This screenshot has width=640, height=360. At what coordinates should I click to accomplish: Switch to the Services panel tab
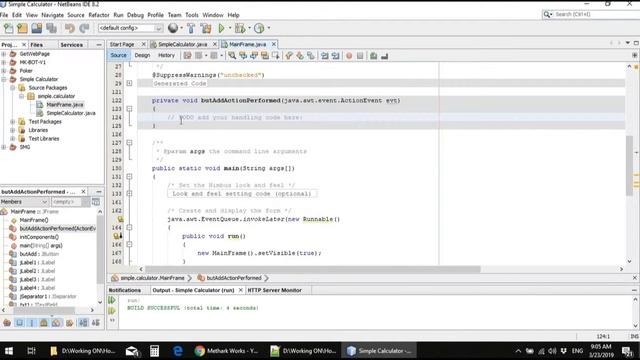[71, 45]
